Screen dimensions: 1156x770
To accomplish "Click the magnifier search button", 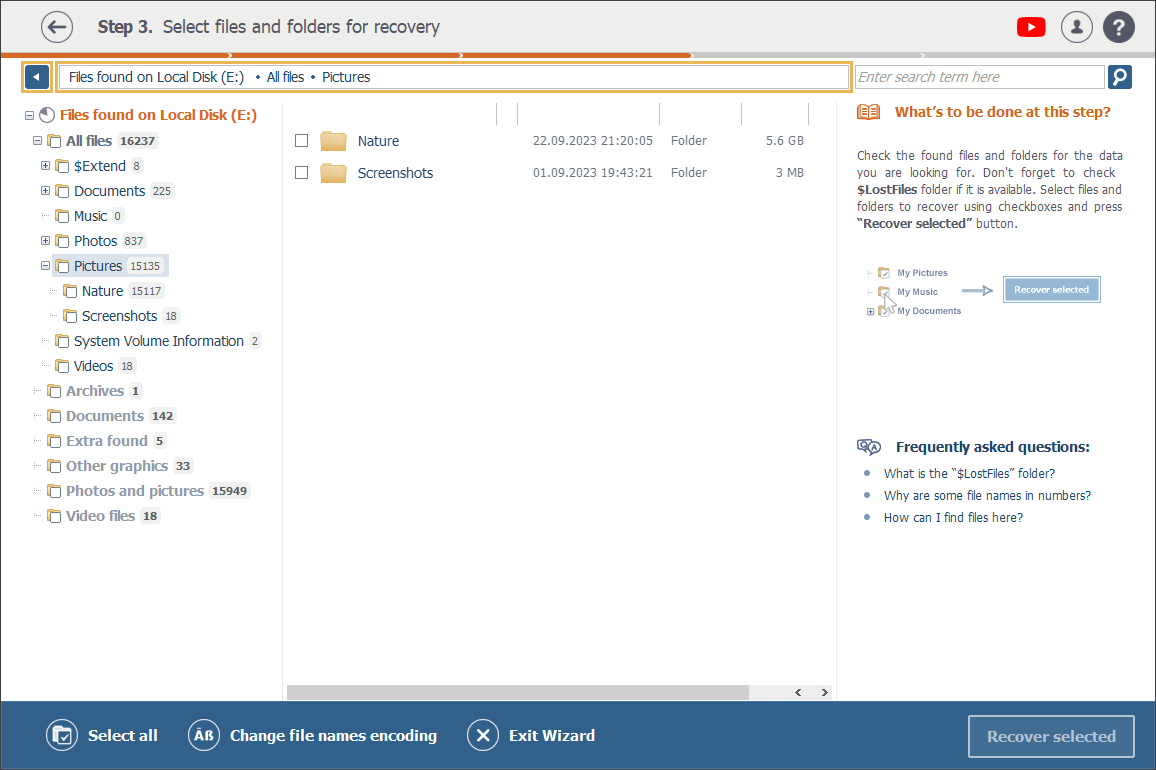I will 1120,77.
